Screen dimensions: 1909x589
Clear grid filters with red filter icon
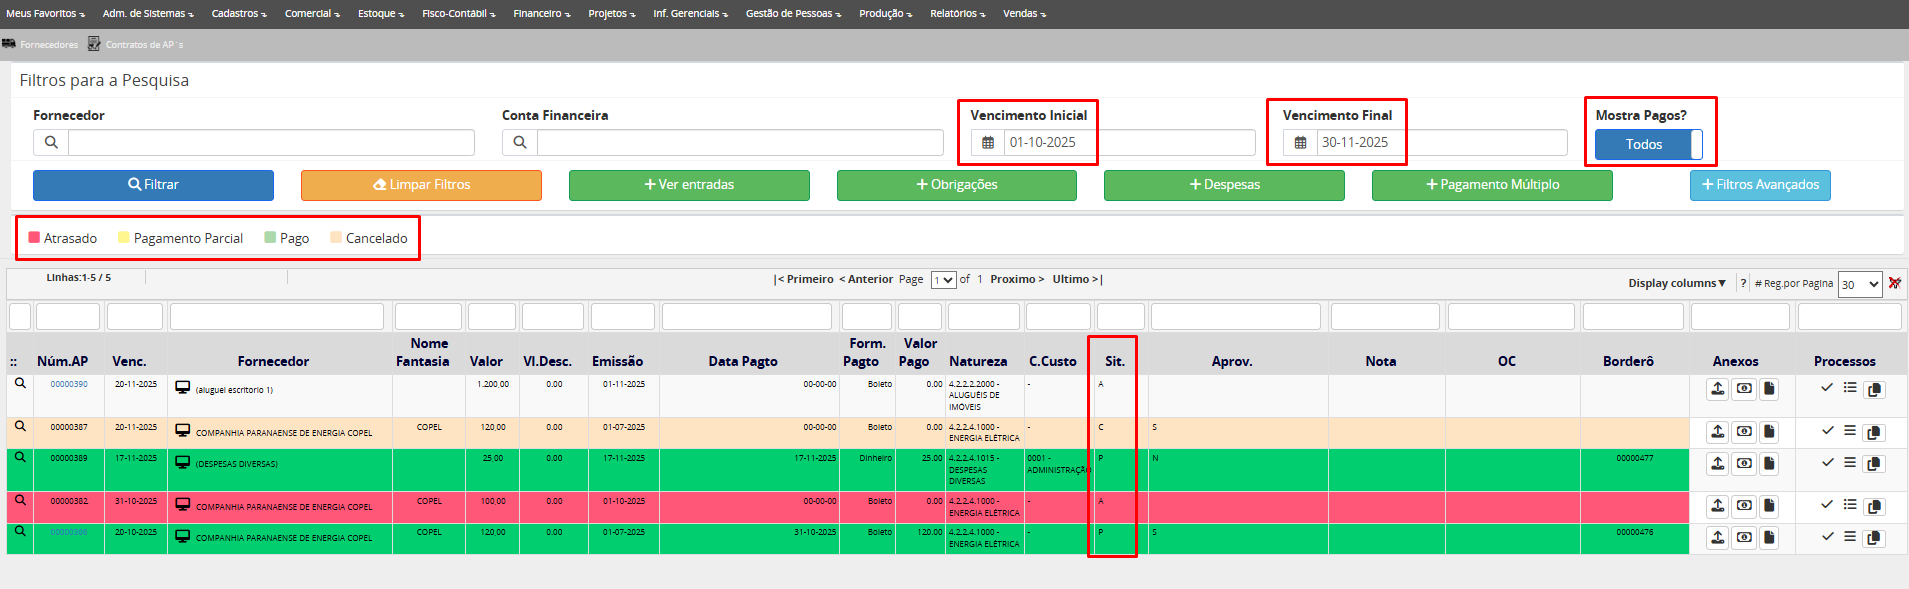[1894, 283]
